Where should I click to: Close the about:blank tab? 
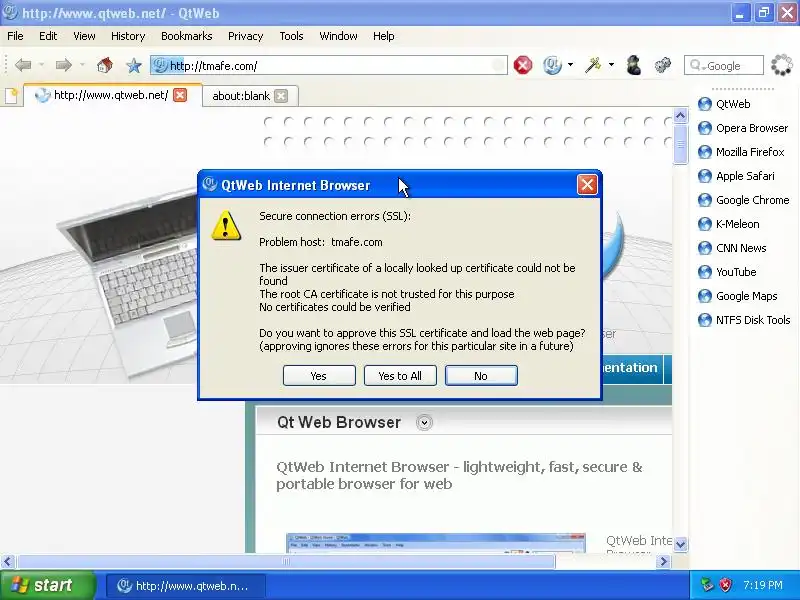[281, 96]
